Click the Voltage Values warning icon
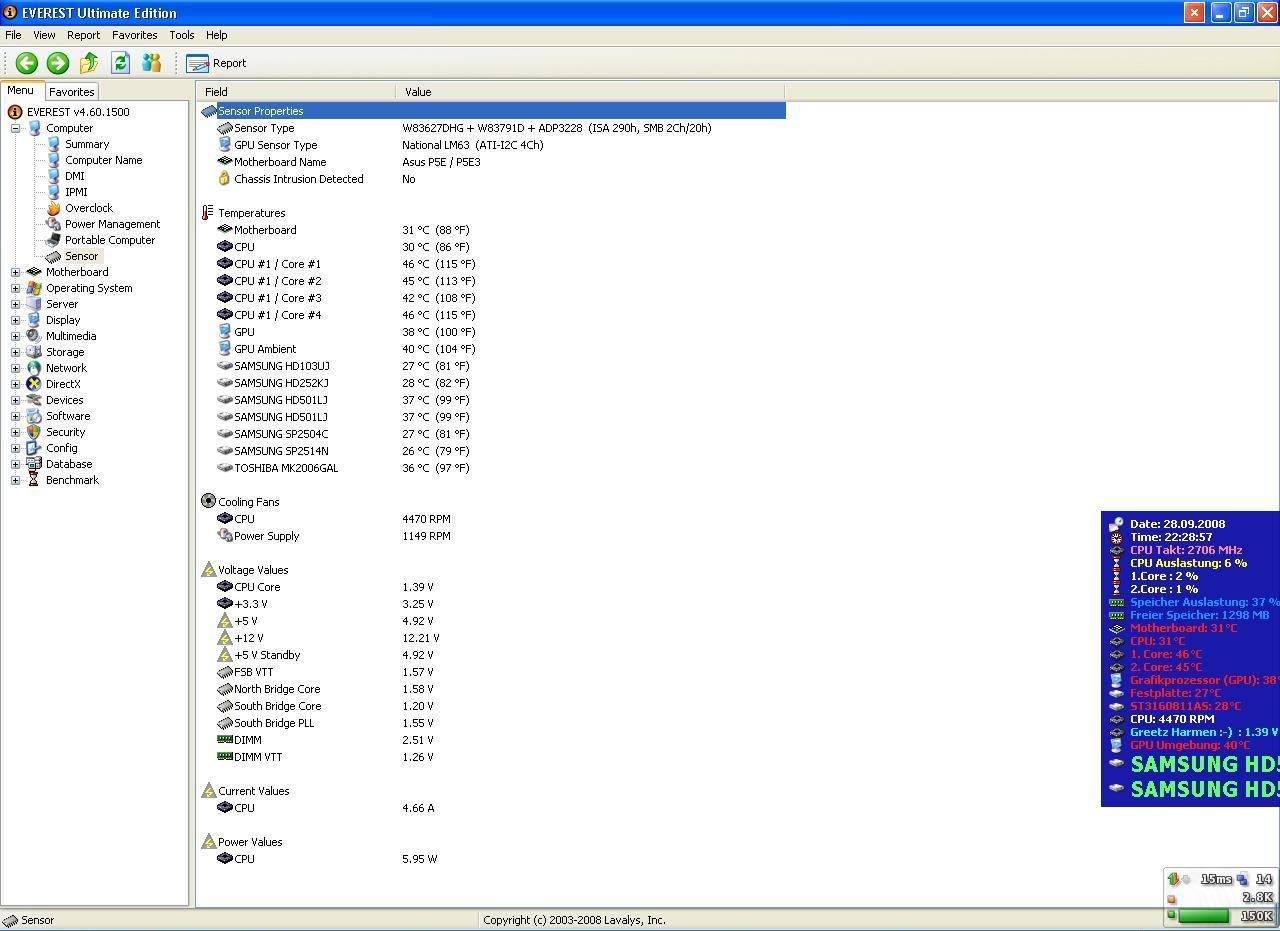Screen dimensions: 1280x931 tap(208, 570)
